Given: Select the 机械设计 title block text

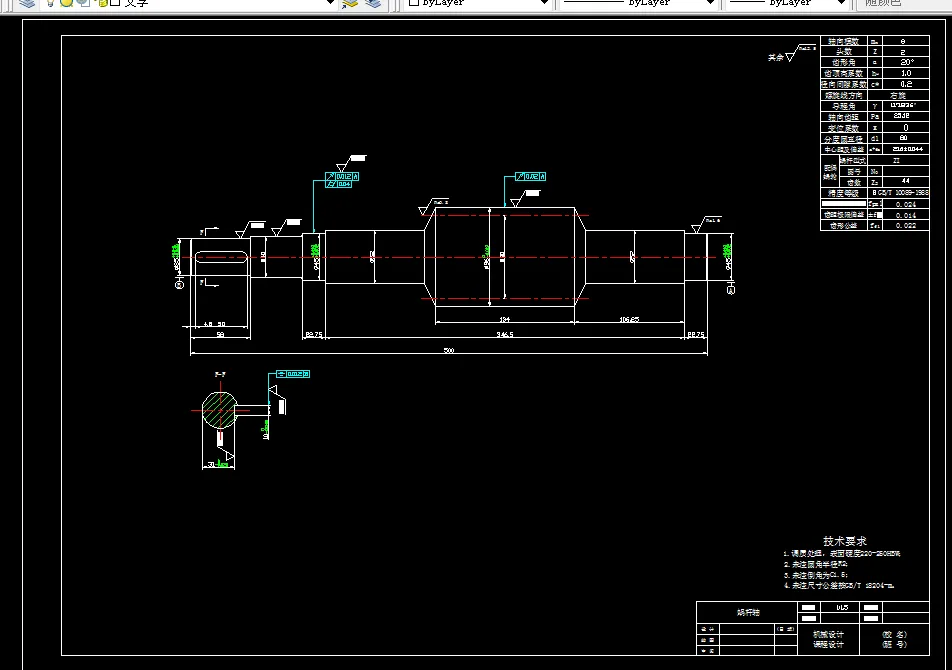Looking at the screenshot, I should click(828, 634).
